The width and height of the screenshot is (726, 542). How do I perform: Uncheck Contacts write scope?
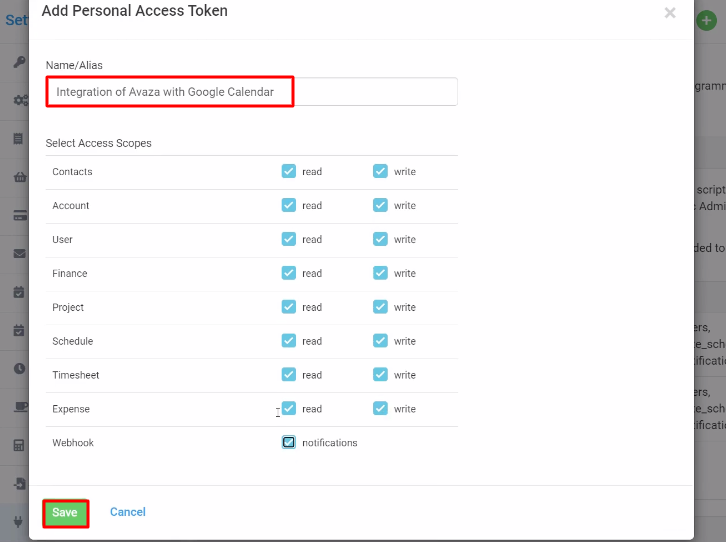tap(380, 171)
